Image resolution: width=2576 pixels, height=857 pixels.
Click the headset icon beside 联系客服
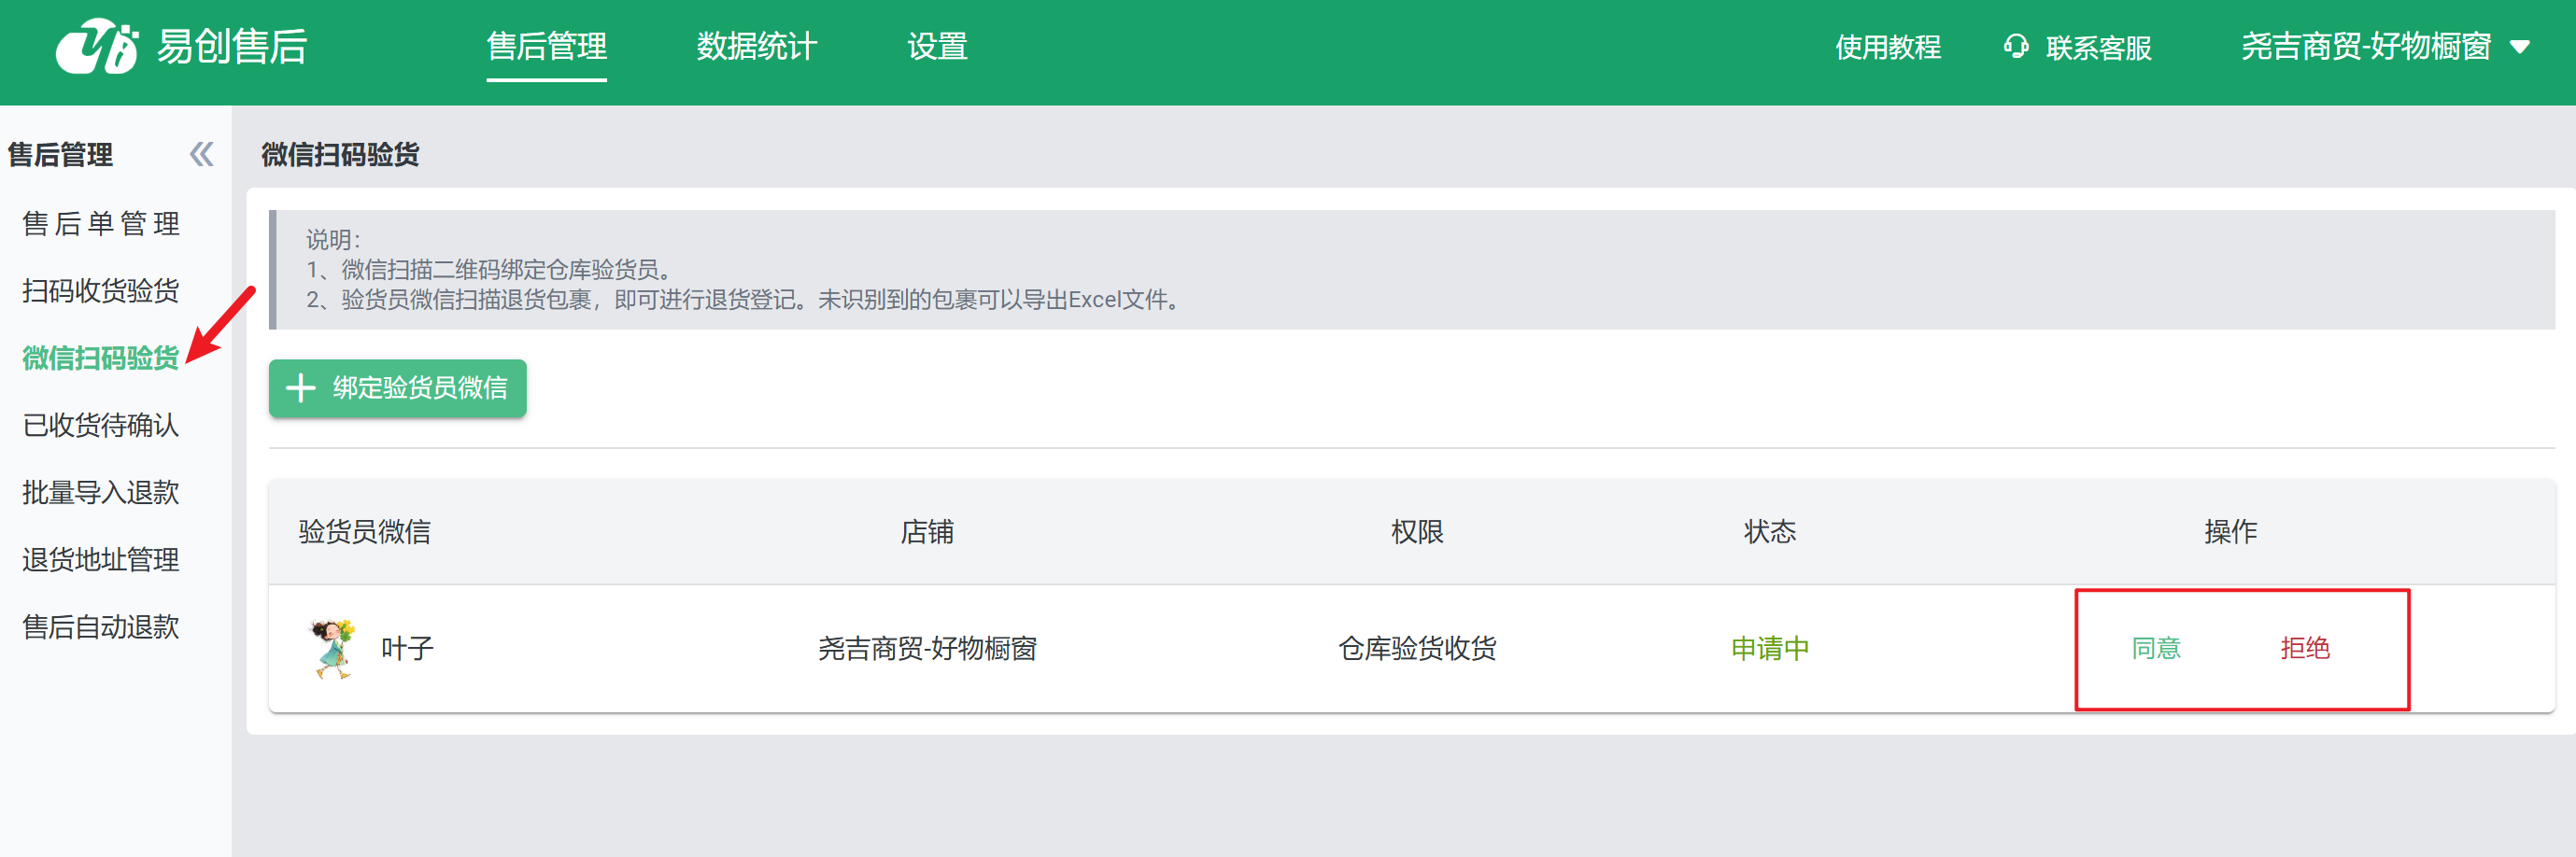[x=2015, y=47]
